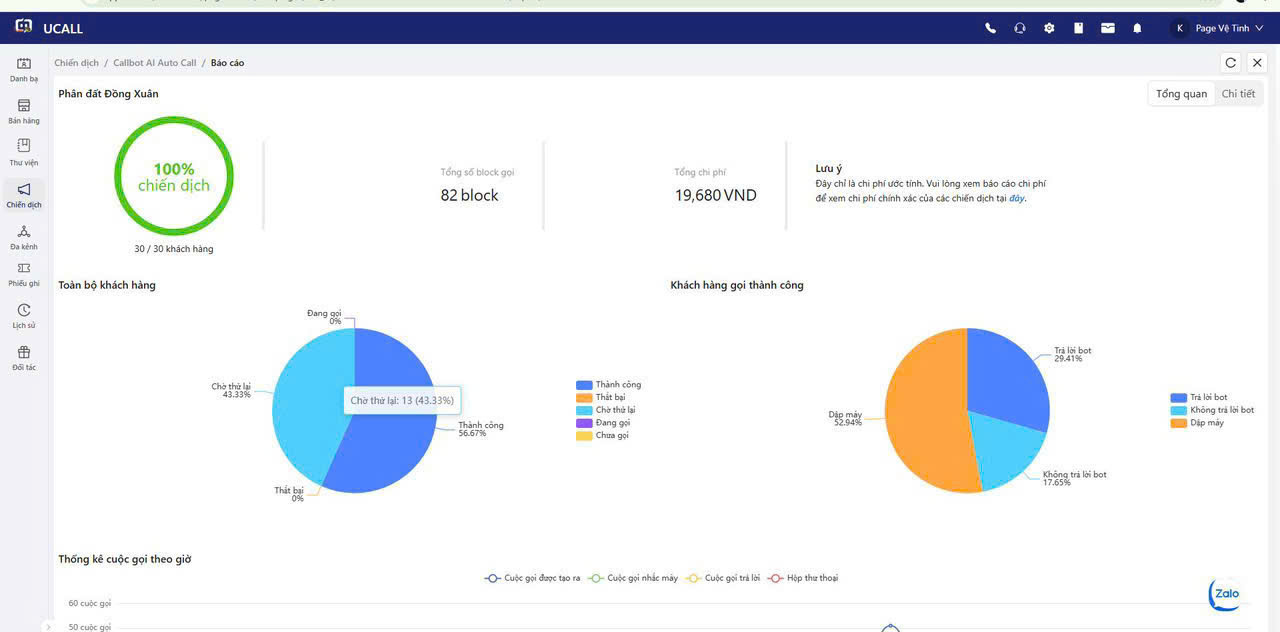This screenshot has width=1280, height=632.
Task: Toggle the Cuộc gọi được tạo ra series
Action: [x=532, y=578]
